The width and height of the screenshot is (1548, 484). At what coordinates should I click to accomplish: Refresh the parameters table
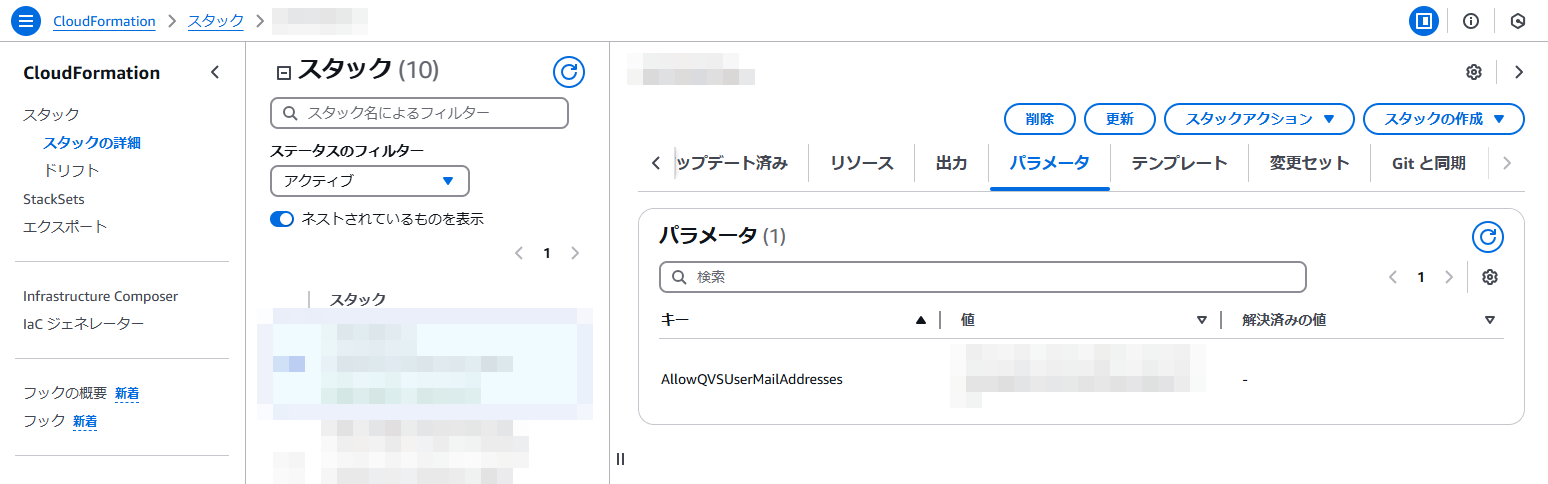click(1487, 237)
